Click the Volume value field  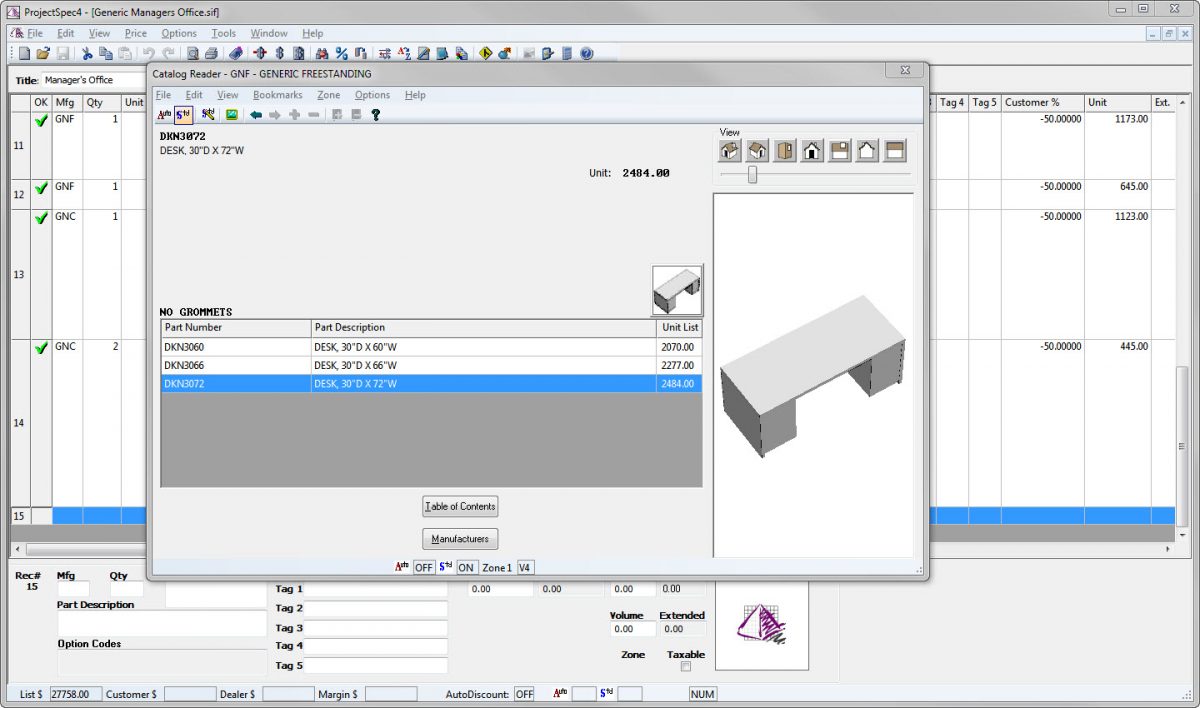(x=633, y=630)
